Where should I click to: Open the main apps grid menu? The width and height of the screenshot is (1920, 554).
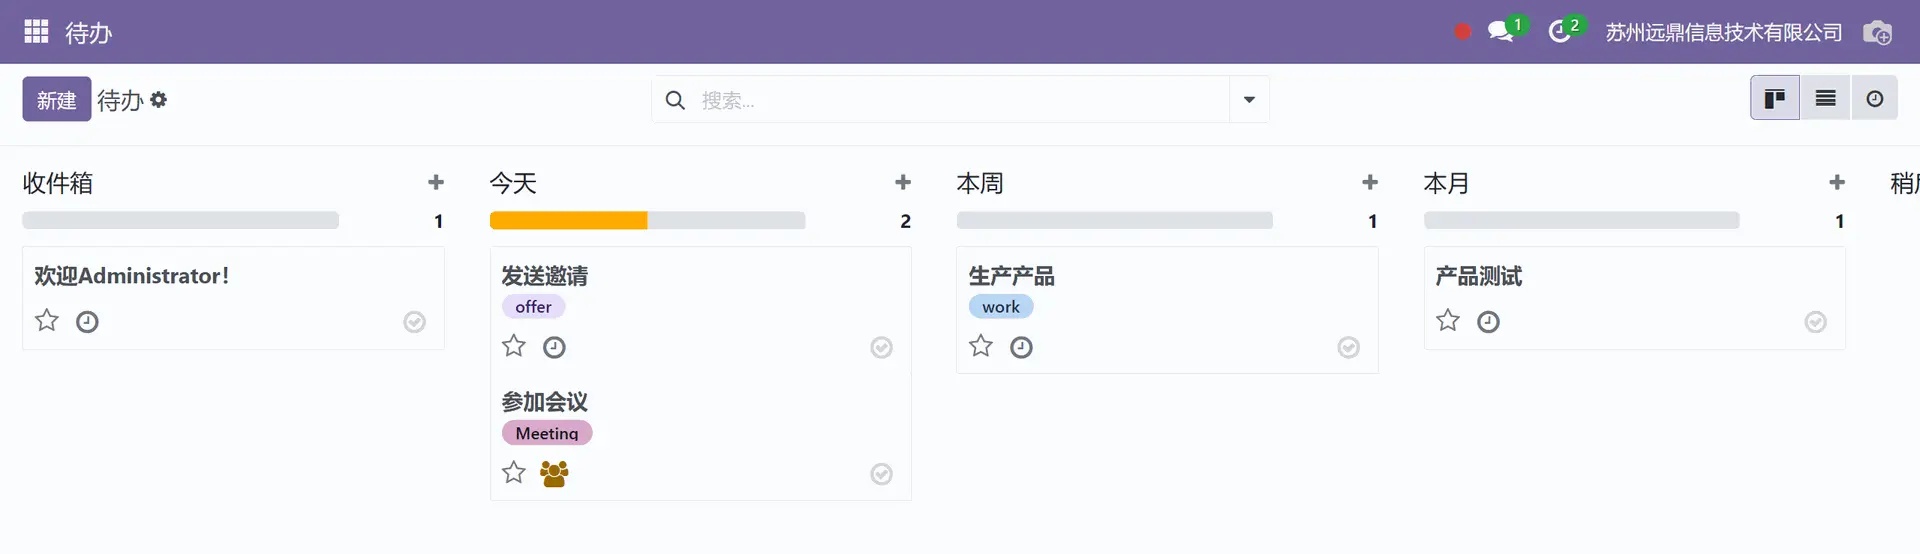pos(36,32)
